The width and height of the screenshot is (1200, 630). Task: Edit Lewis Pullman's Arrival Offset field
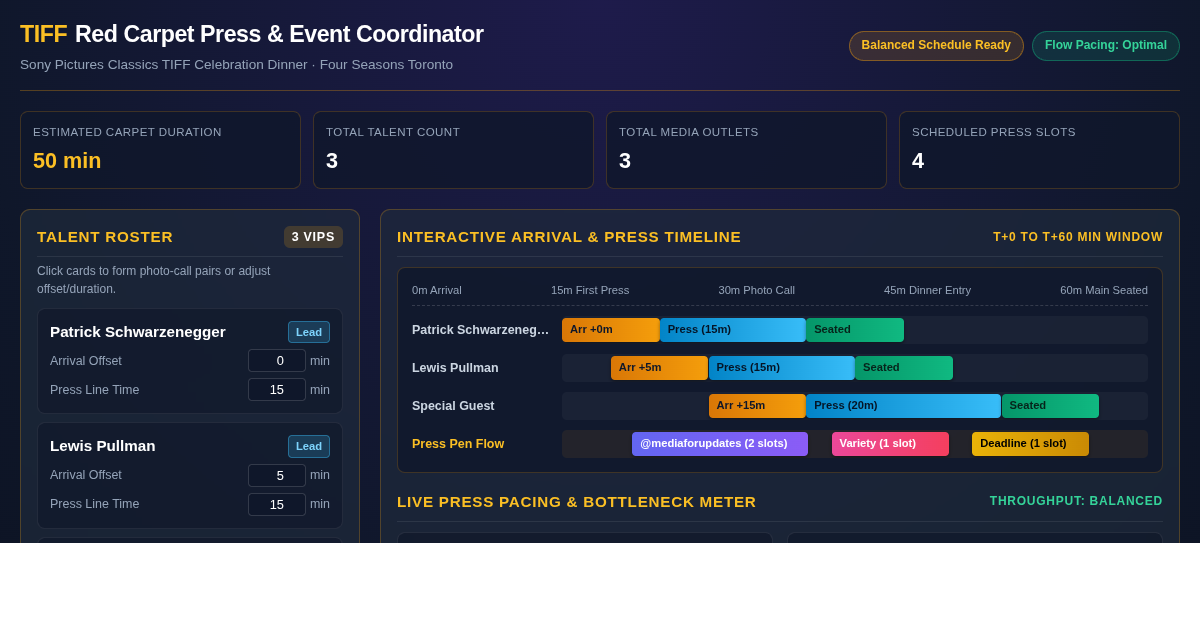click(277, 475)
